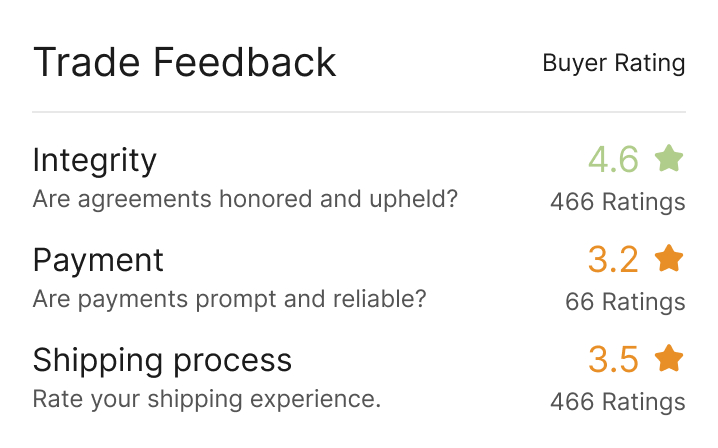View the 466 Ratings under Shipping process
Image resolution: width=718 pixels, height=448 pixels.
tap(617, 402)
